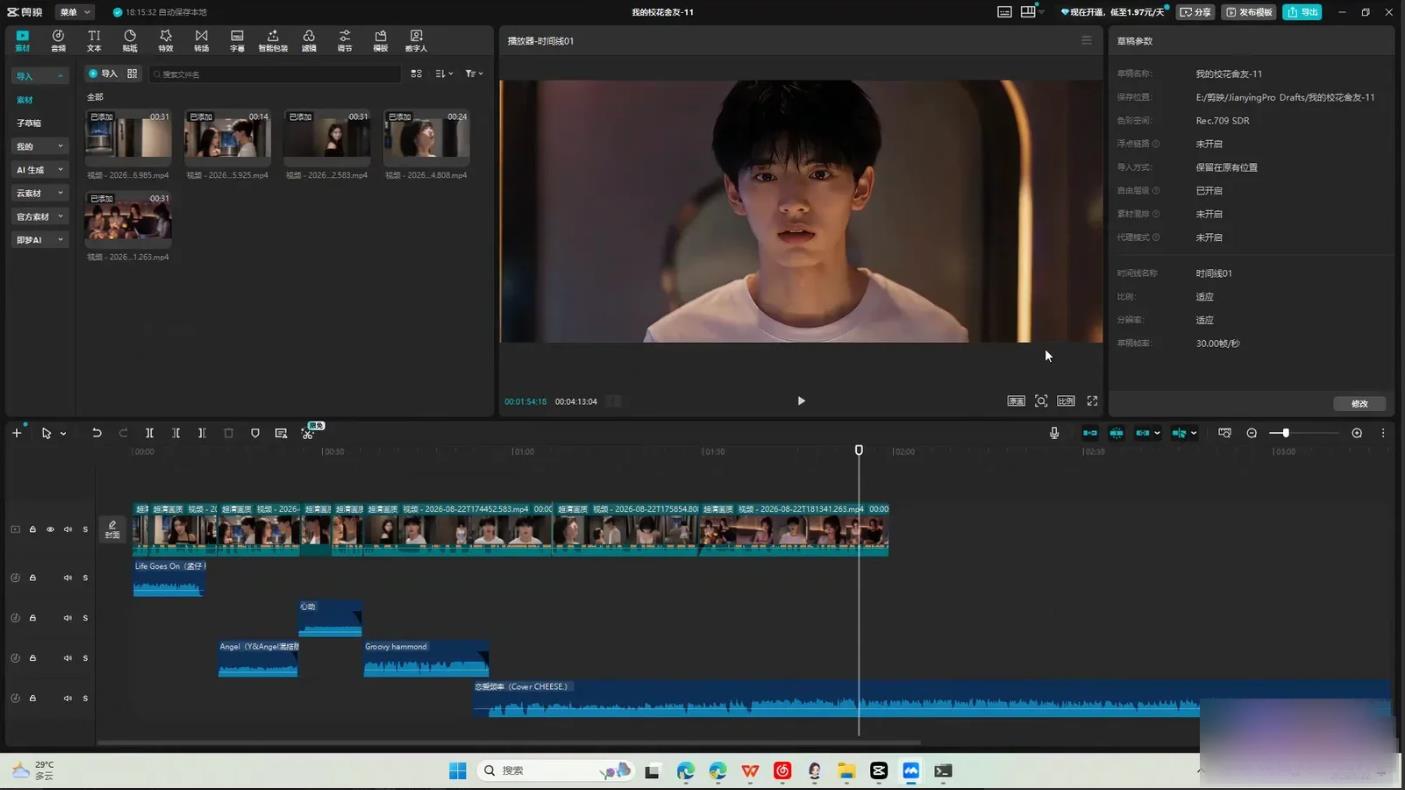1405x790 pixels.
Task: Click the timeline zoom-out minus icon
Action: pyautogui.click(x=1252, y=433)
